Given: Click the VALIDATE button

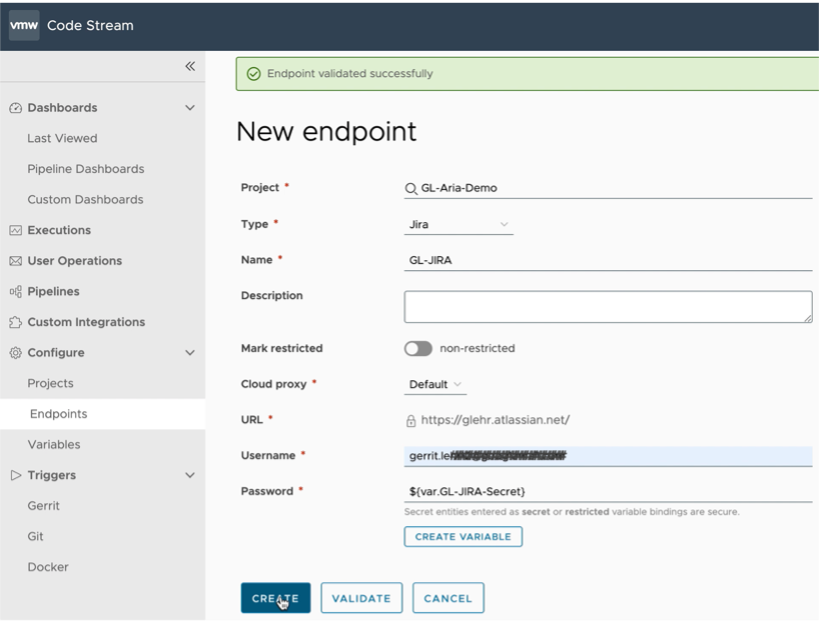Looking at the screenshot, I should (361, 598).
